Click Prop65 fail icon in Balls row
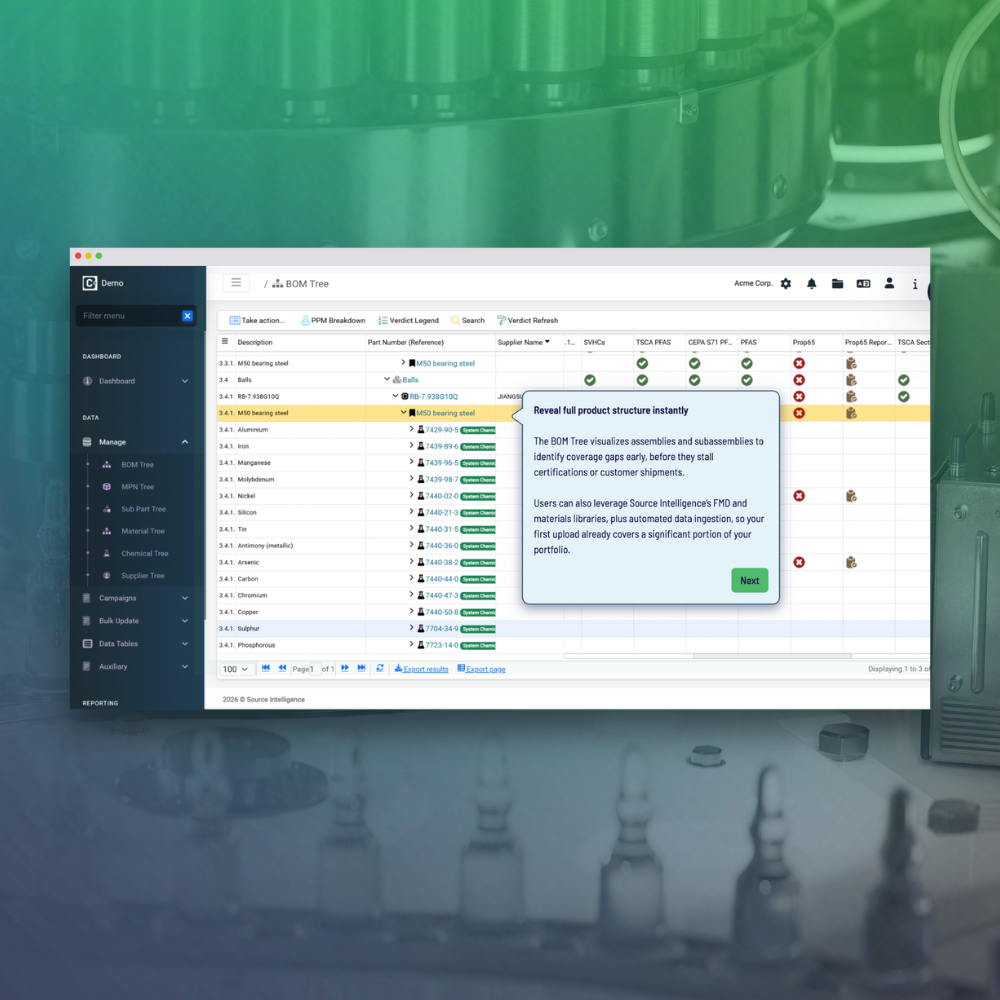The width and height of the screenshot is (1000, 1000). coord(799,380)
